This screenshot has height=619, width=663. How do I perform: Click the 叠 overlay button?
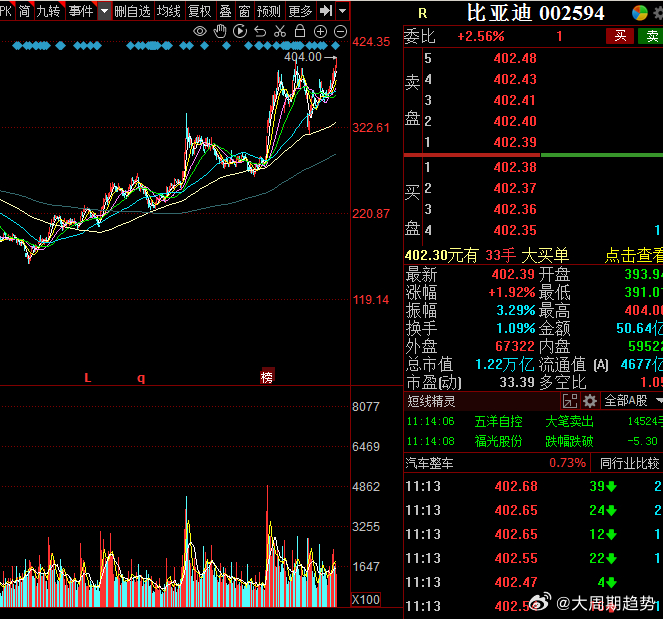225,11
